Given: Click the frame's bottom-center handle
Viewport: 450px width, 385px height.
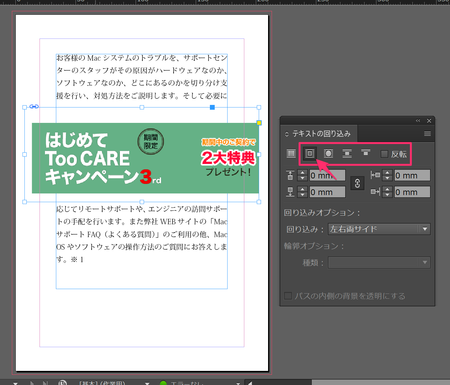Looking at the screenshot, I should [x=142, y=202].
